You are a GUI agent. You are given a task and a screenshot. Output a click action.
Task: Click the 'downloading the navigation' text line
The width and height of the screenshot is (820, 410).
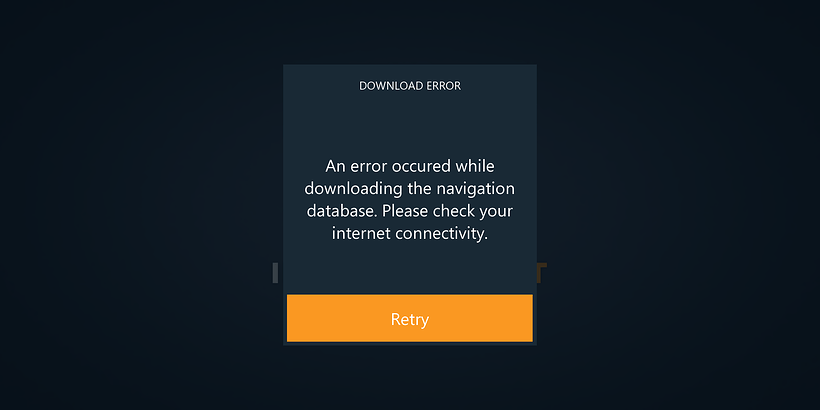[x=409, y=189]
